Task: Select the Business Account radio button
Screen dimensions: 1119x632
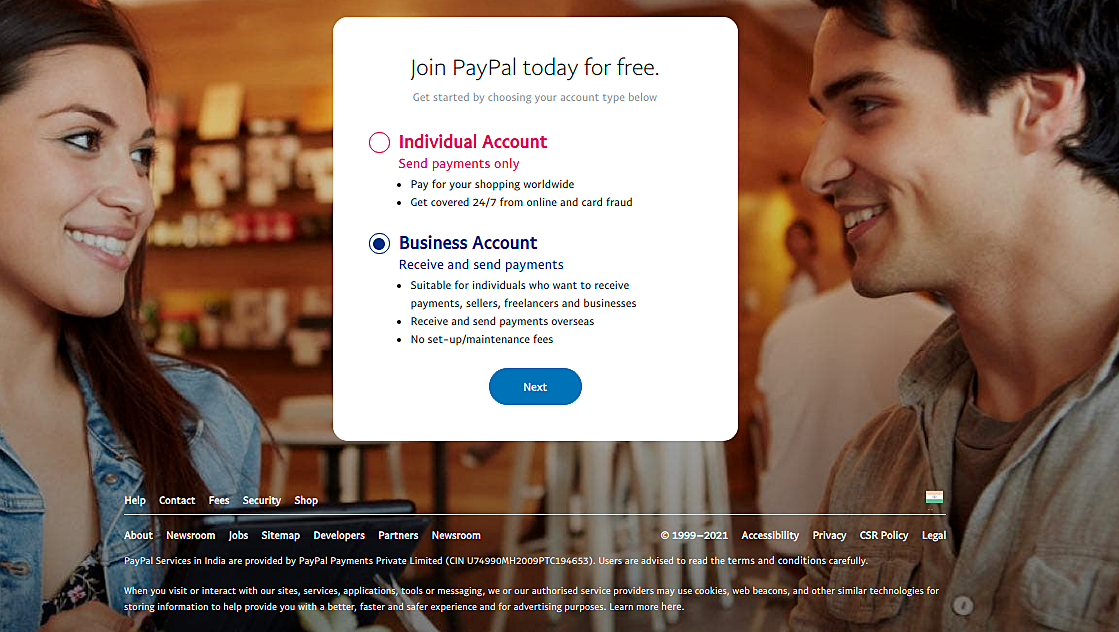Action: [x=379, y=244]
